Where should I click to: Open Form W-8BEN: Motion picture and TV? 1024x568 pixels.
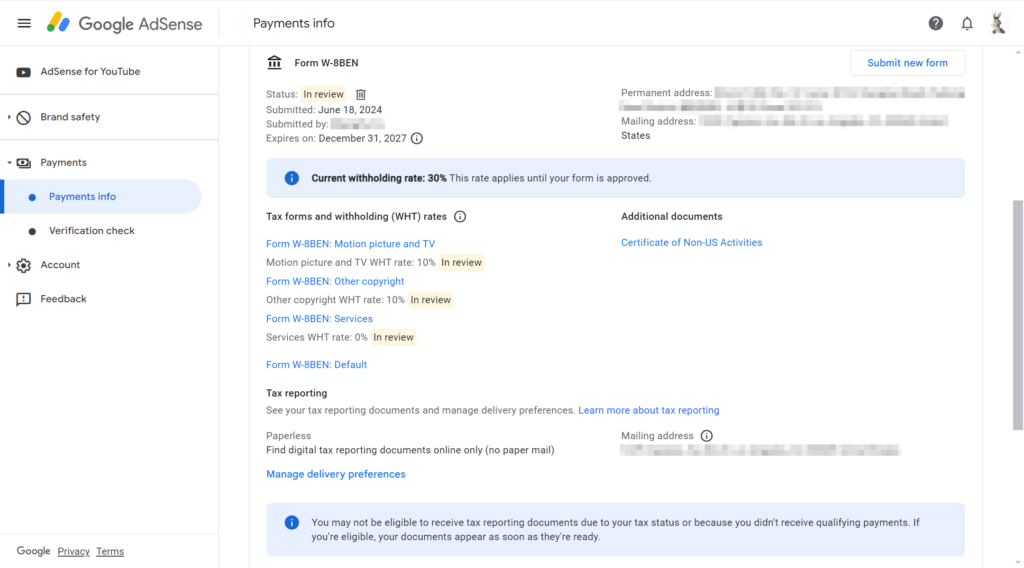pos(350,244)
